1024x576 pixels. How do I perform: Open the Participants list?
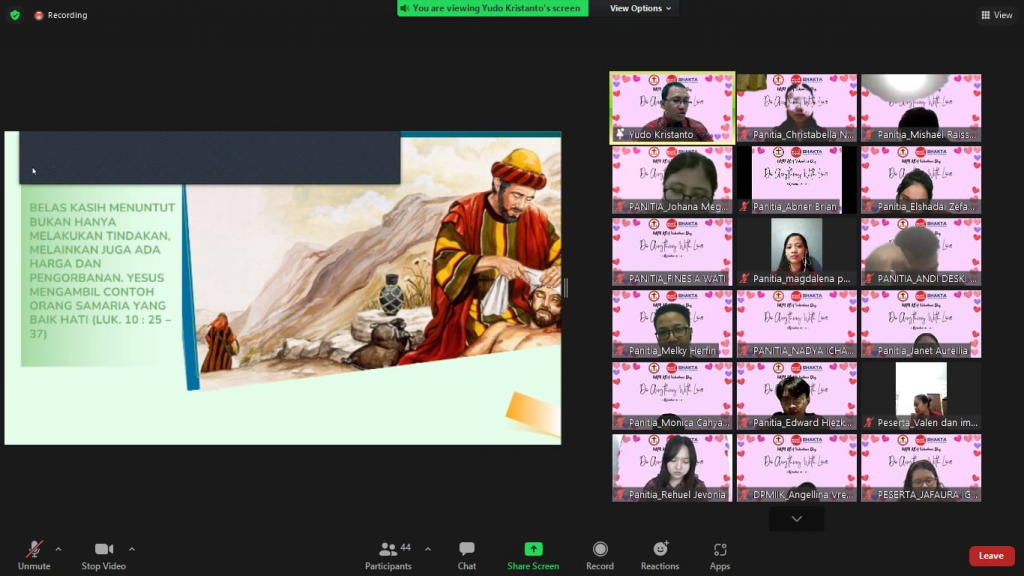[x=388, y=549]
